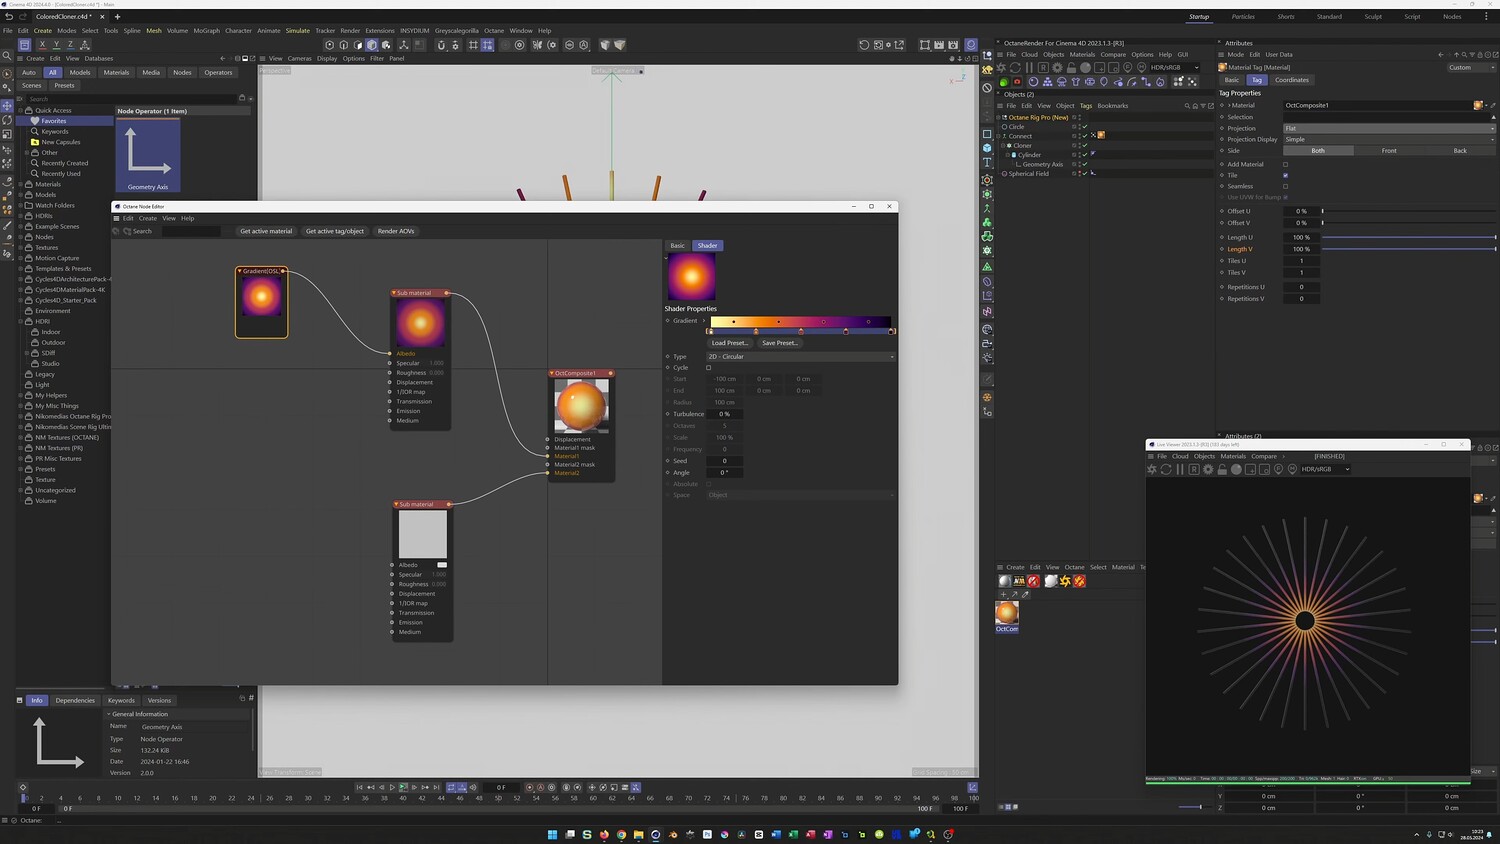Image resolution: width=1500 pixels, height=844 pixels.
Task: Toggle the Cycle checkbox in Shader Properties
Action: (x=709, y=368)
